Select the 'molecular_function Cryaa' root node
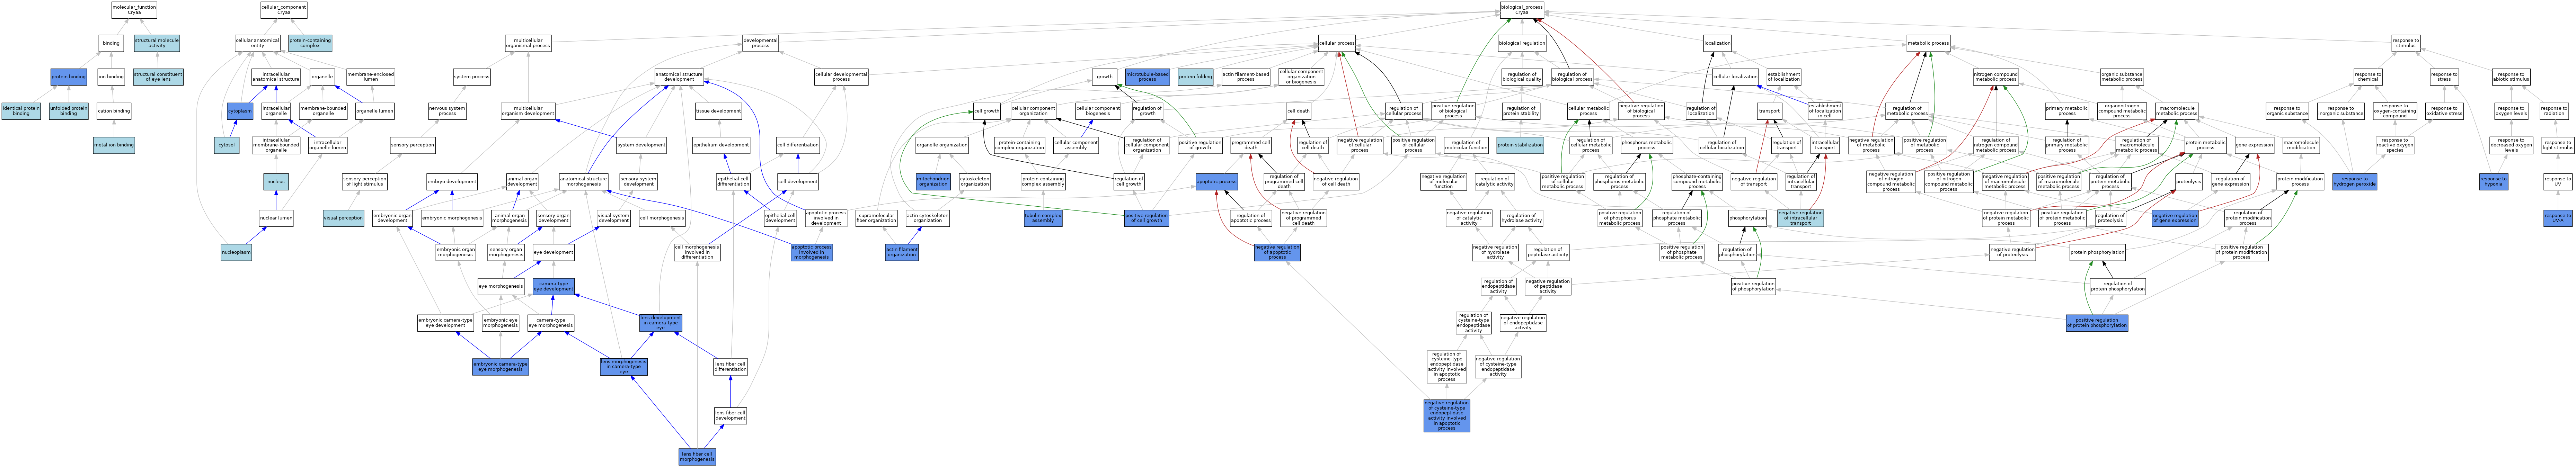 [x=134, y=10]
